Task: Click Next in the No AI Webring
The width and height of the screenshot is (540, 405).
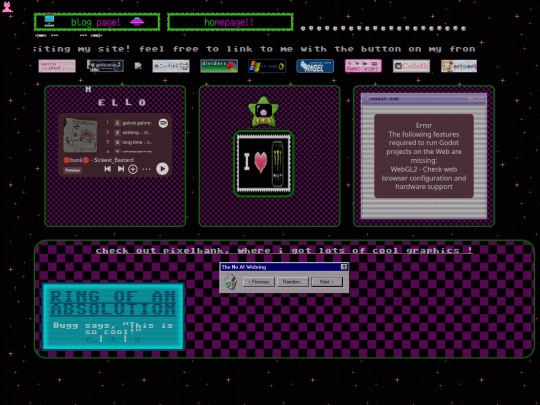Action: click(x=327, y=282)
